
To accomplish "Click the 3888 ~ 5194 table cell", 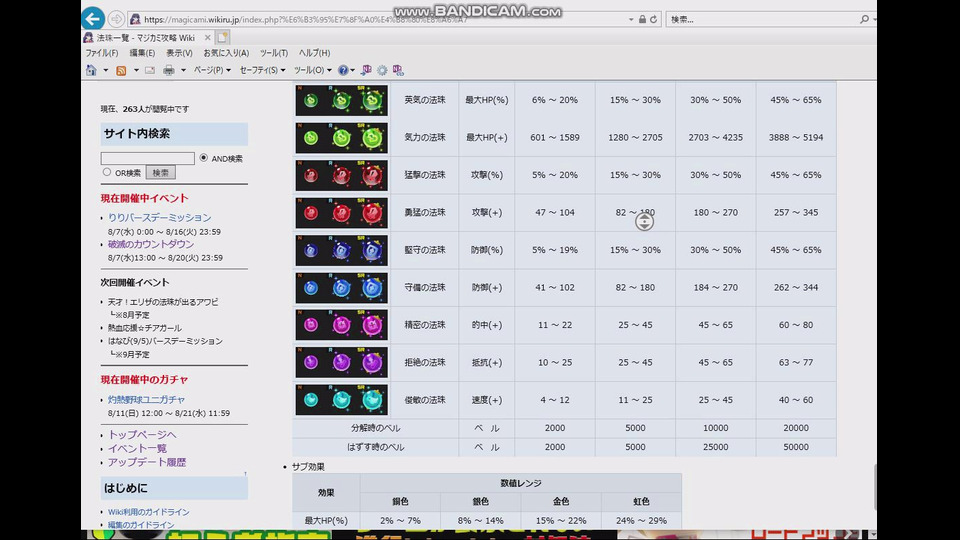I will [796, 138].
